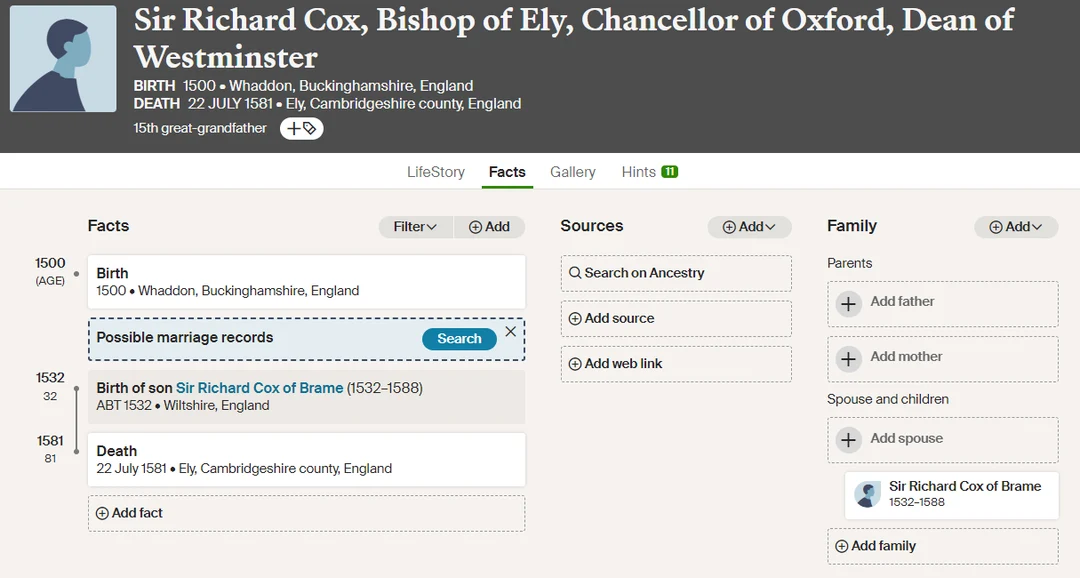Viewport: 1080px width, 578px height.
Task: Click the magnifying glass in Search on Ancestry
Action: [575, 272]
